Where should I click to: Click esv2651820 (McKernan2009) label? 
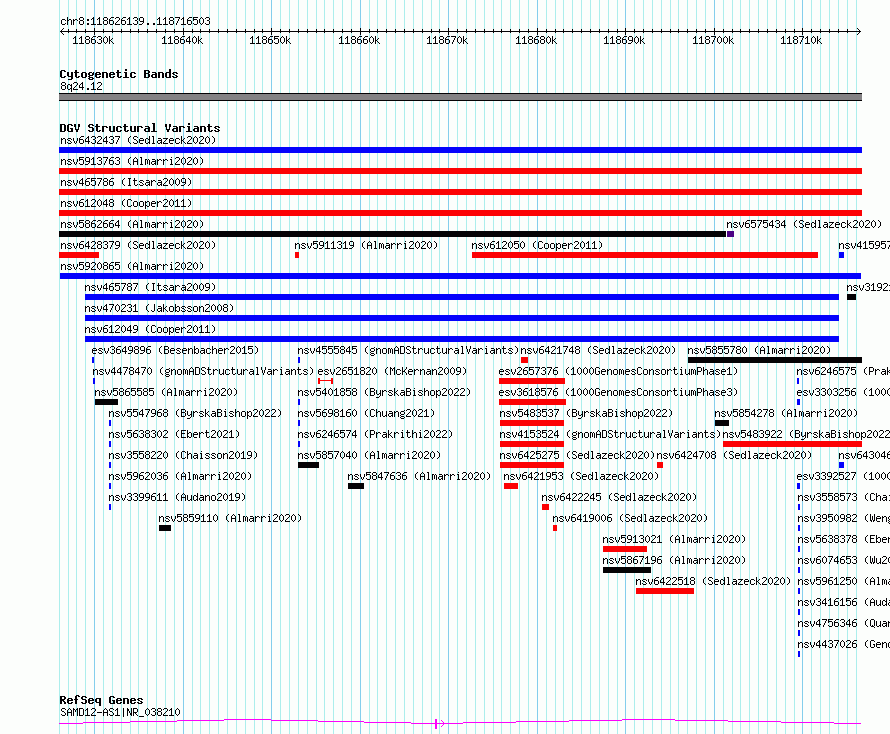click(x=392, y=371)
